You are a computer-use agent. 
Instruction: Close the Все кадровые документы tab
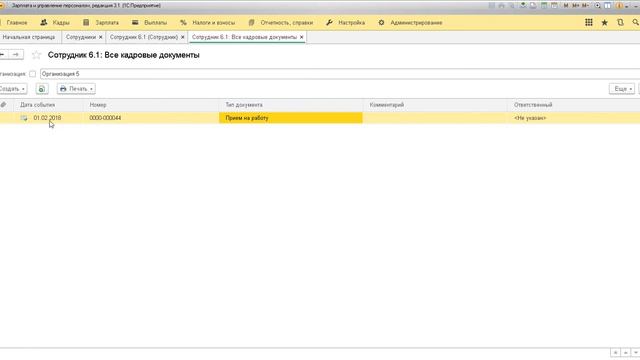pos(301,37)
